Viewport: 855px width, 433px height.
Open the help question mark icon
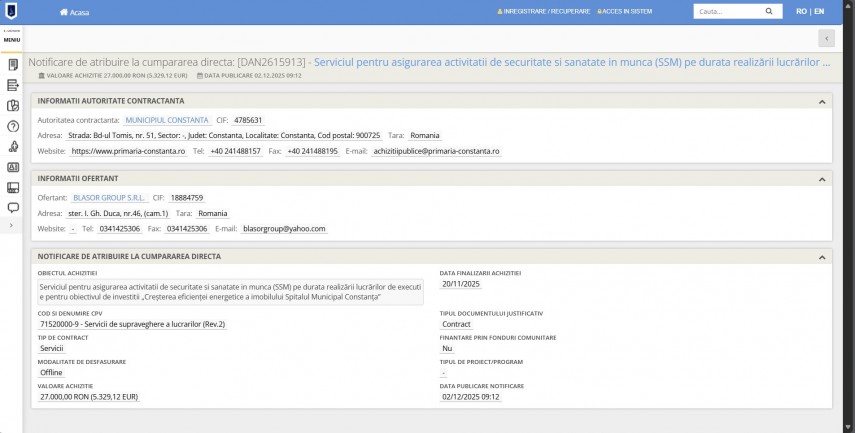(13, 126)
